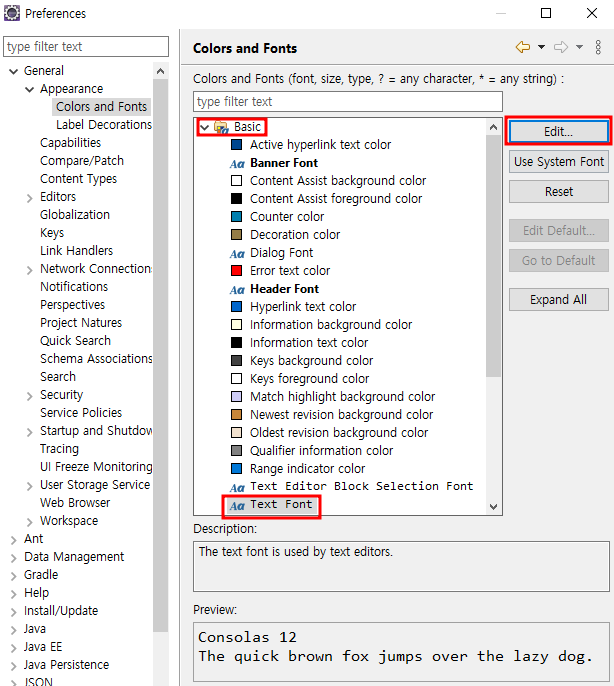Select Label Decorations in the tree
Viewport: 614px width, 686px height.
click(x=104, y=125)
